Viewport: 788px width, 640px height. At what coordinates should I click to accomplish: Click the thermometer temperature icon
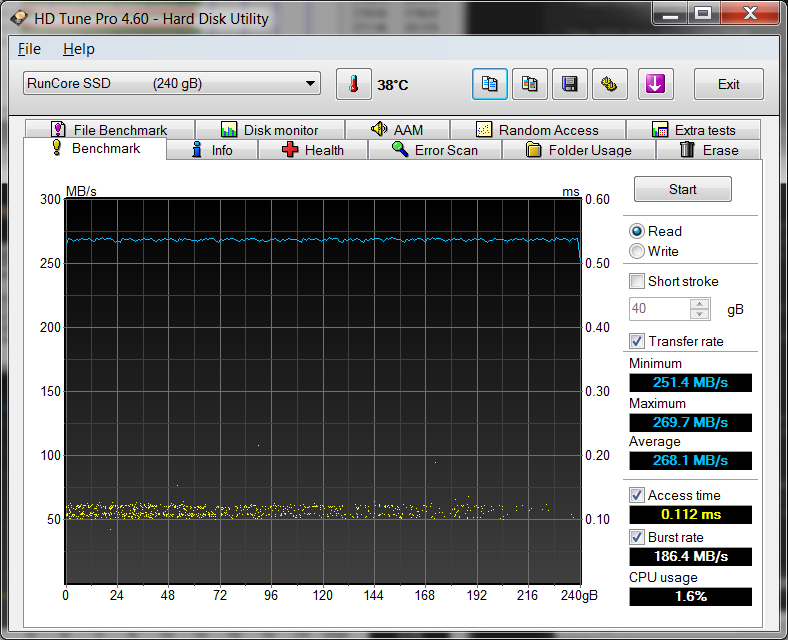[x=353, y=85]
